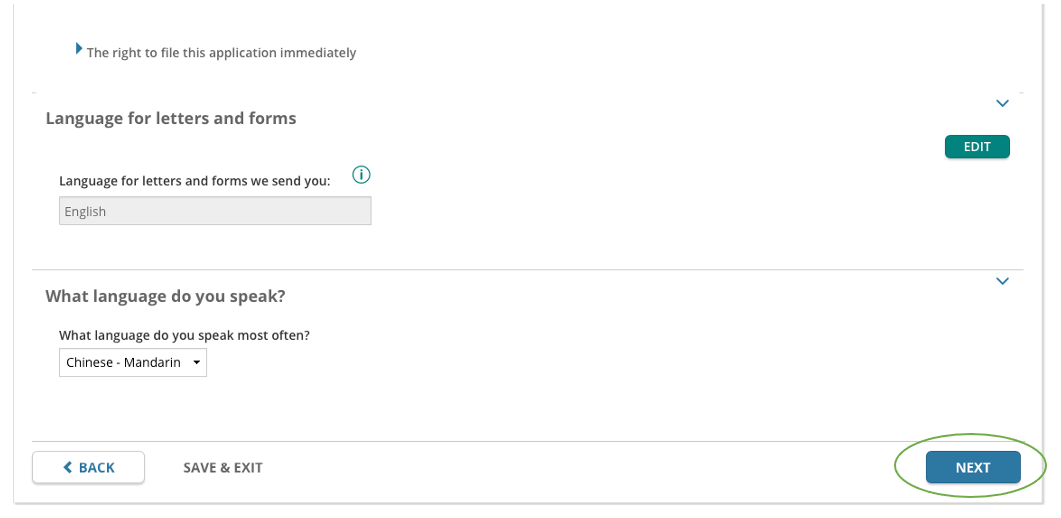This screenshot has width=1061, height=518.
Task: Select the greyed English language field
Action: point(215,211)
